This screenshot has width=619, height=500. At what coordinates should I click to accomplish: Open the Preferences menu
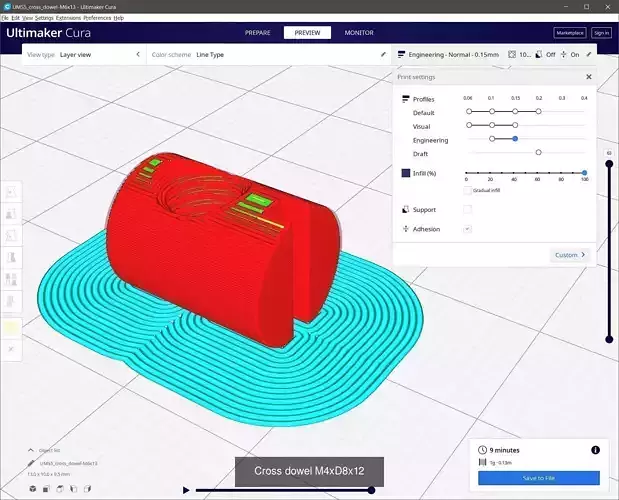pyautogui.click(x=97, y=18)
